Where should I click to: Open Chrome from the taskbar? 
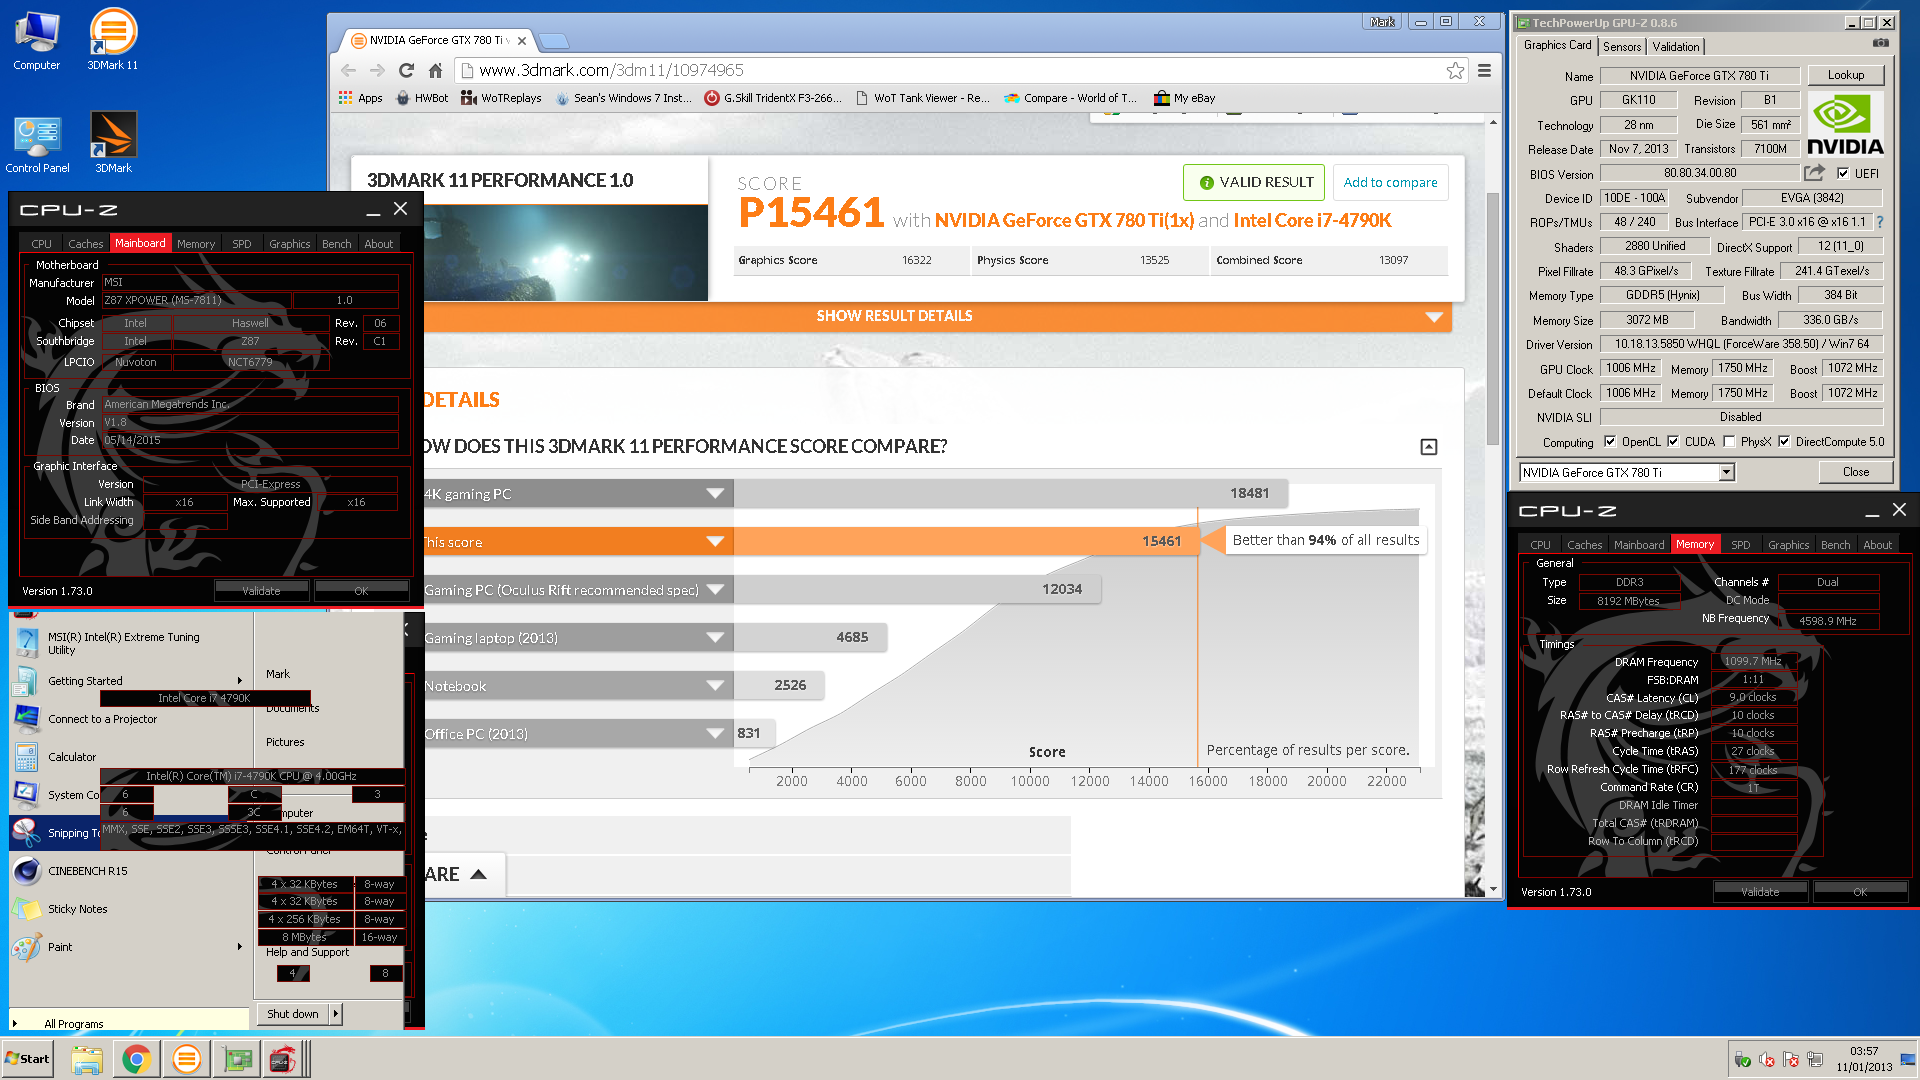click(137, 1059)
